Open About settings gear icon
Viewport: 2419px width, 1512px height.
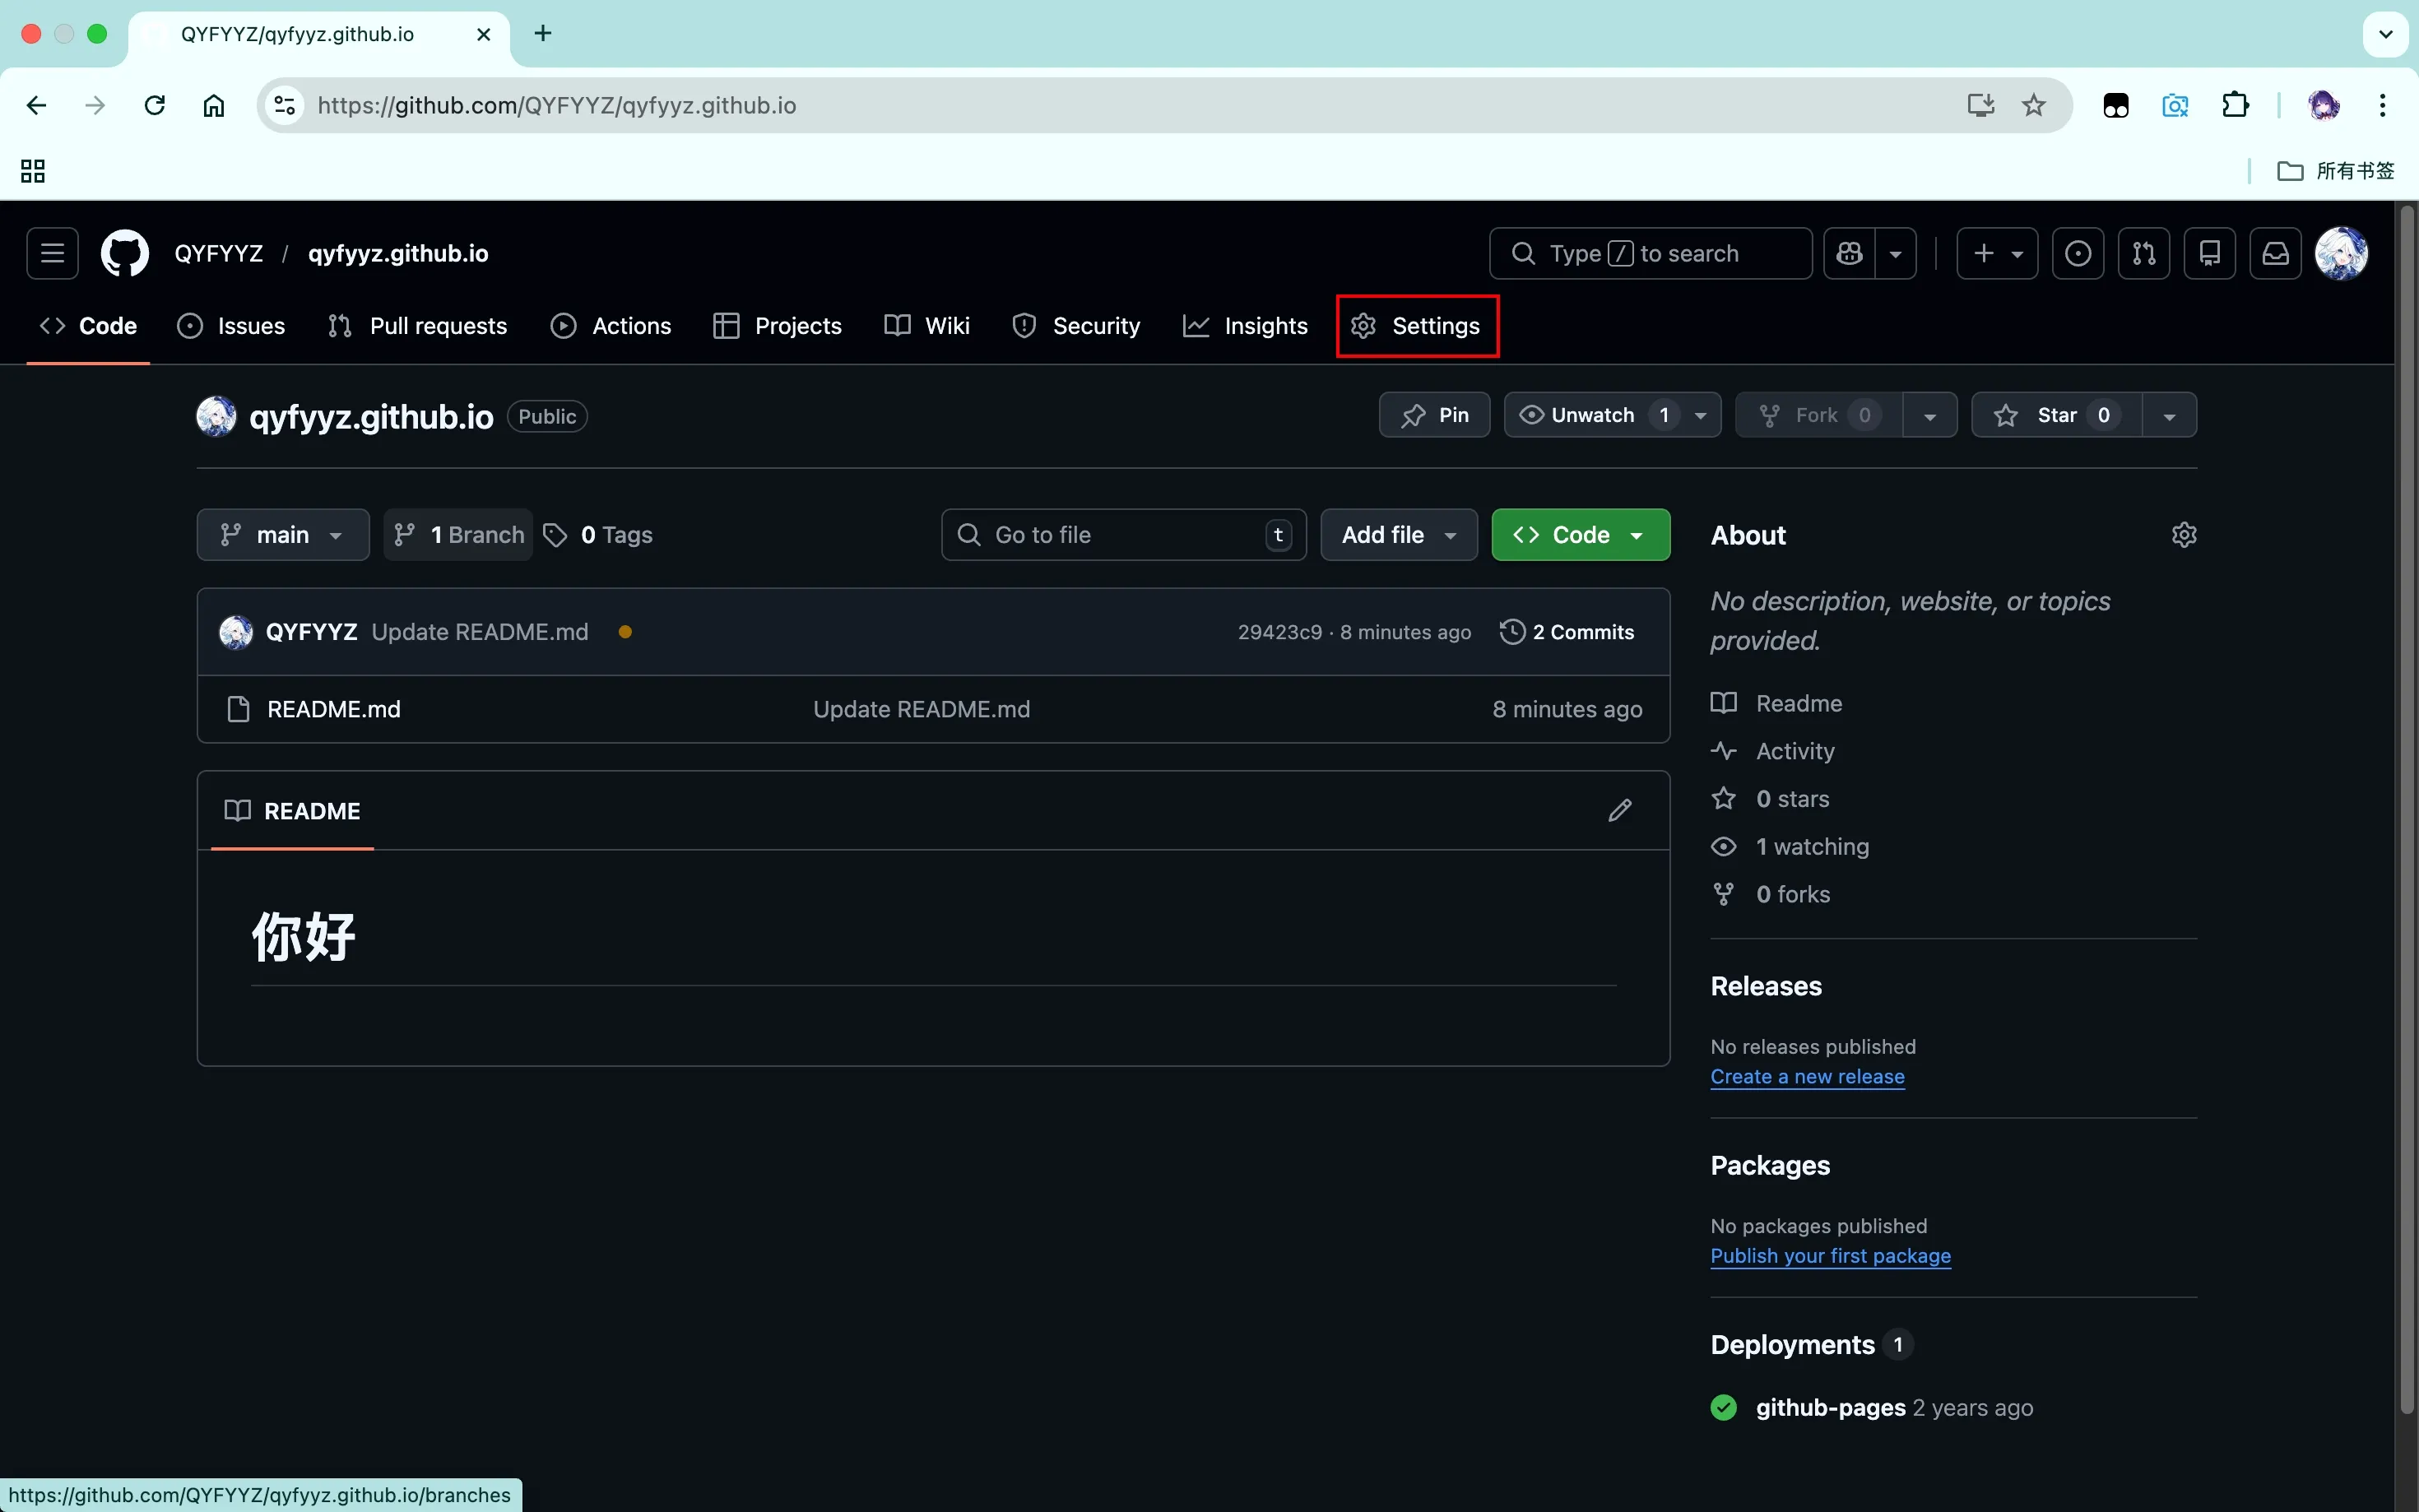tap(2183, 535)
